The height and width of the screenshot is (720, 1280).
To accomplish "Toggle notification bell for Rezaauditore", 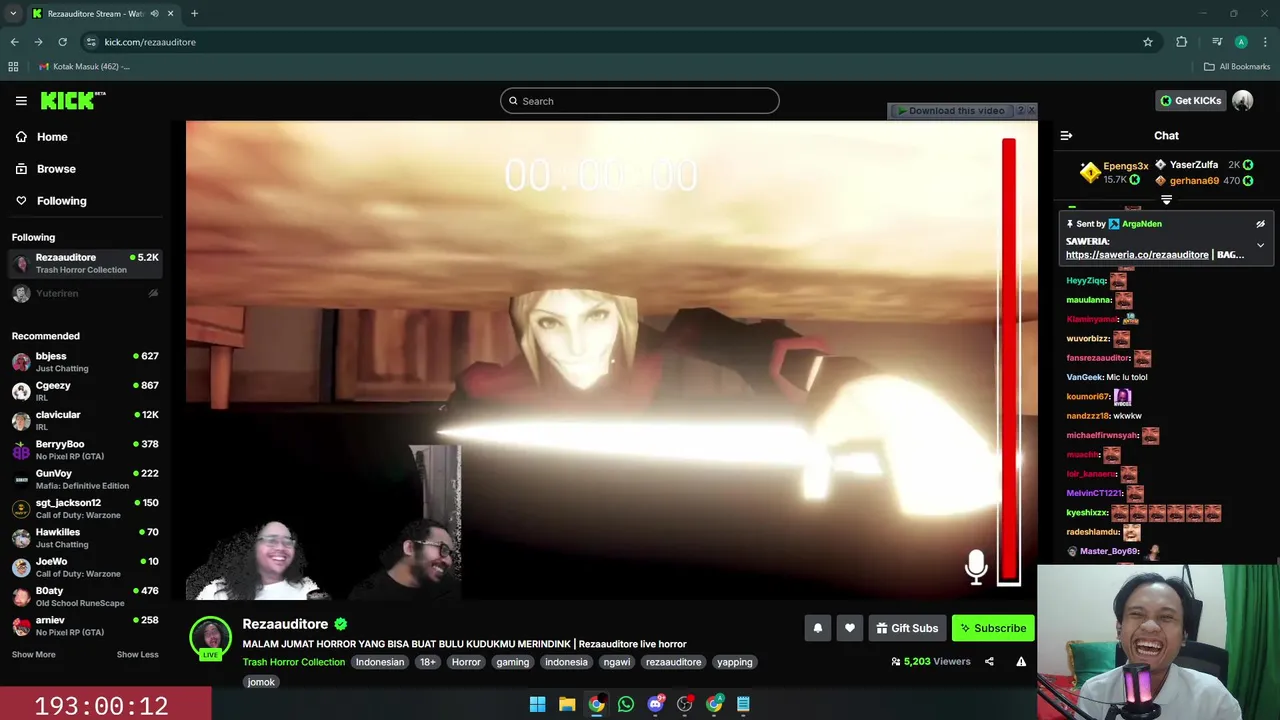I will point(818,628).
